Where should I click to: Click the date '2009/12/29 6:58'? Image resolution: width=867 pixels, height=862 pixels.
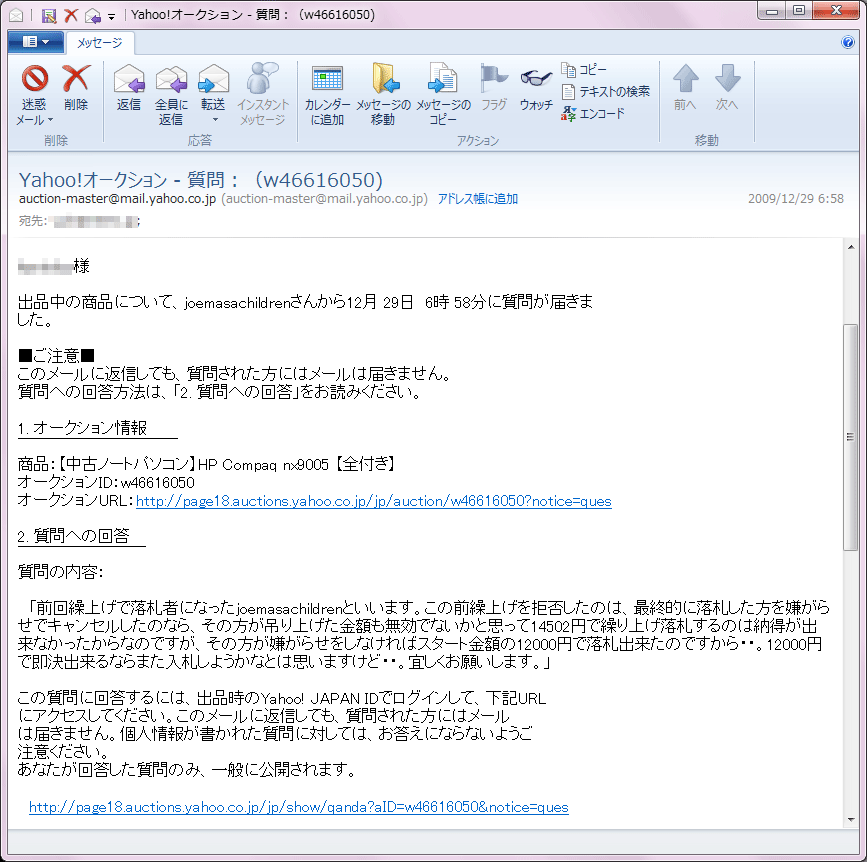click(796, 199)
